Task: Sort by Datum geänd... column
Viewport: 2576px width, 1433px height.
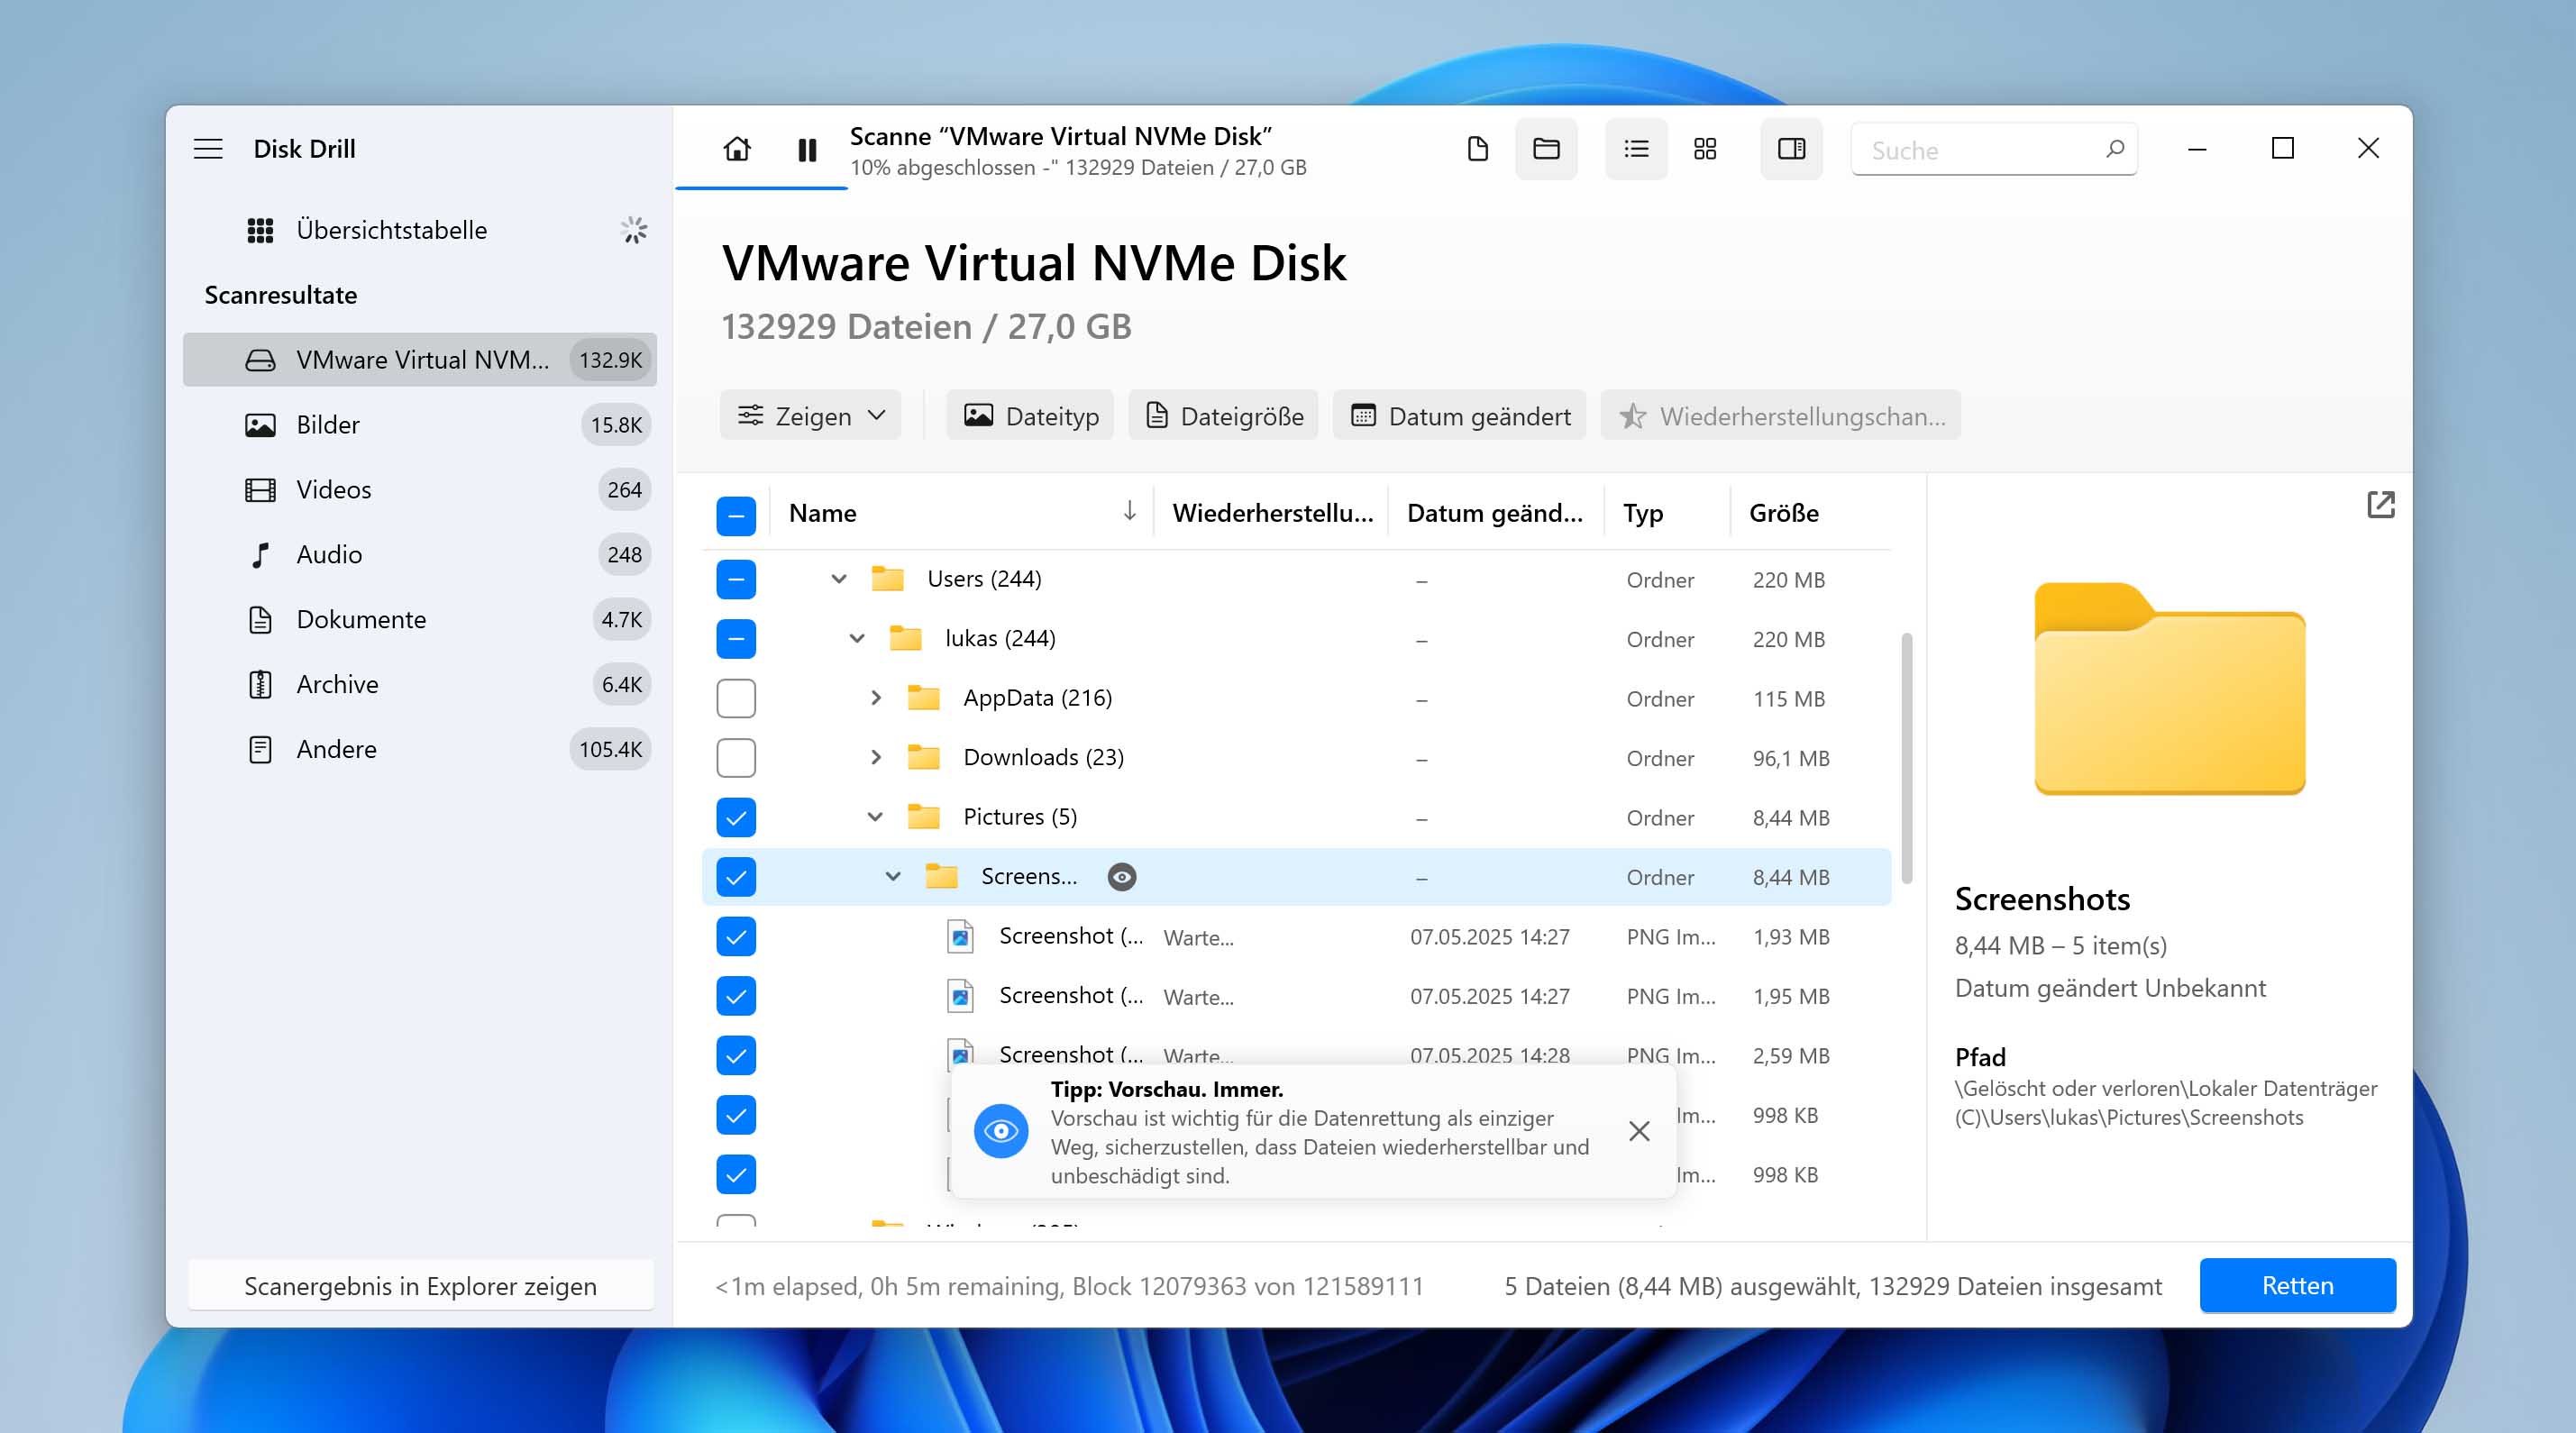Action: 1494,513
